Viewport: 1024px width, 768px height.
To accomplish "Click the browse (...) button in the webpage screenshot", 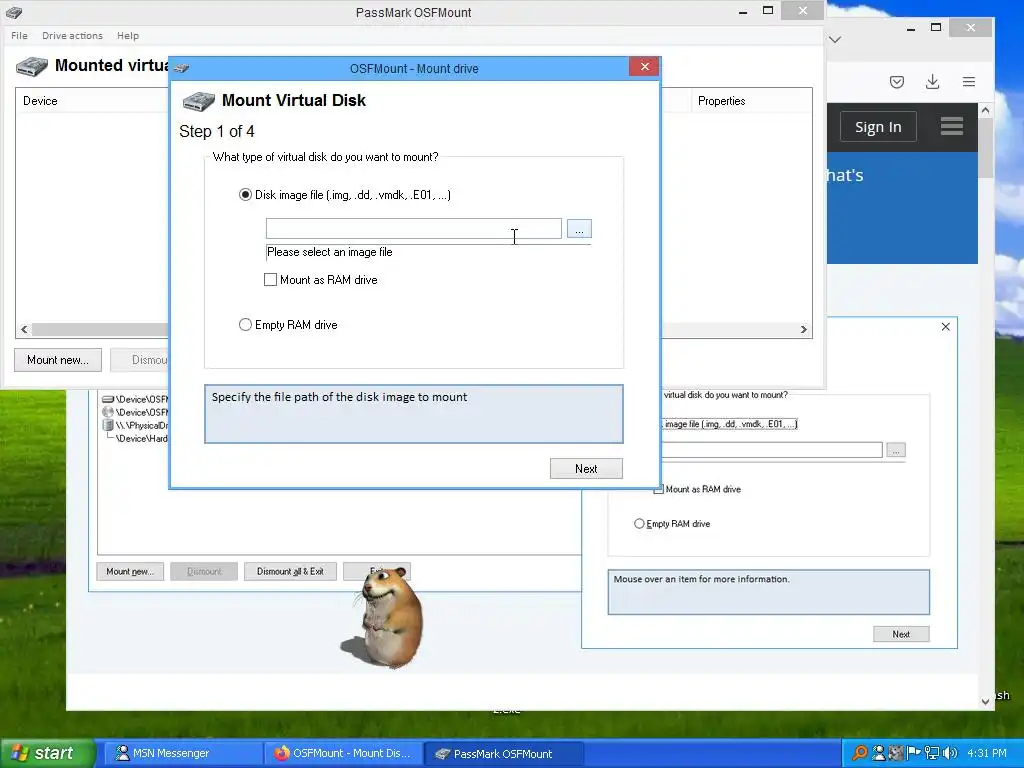I will coord(896,450).
